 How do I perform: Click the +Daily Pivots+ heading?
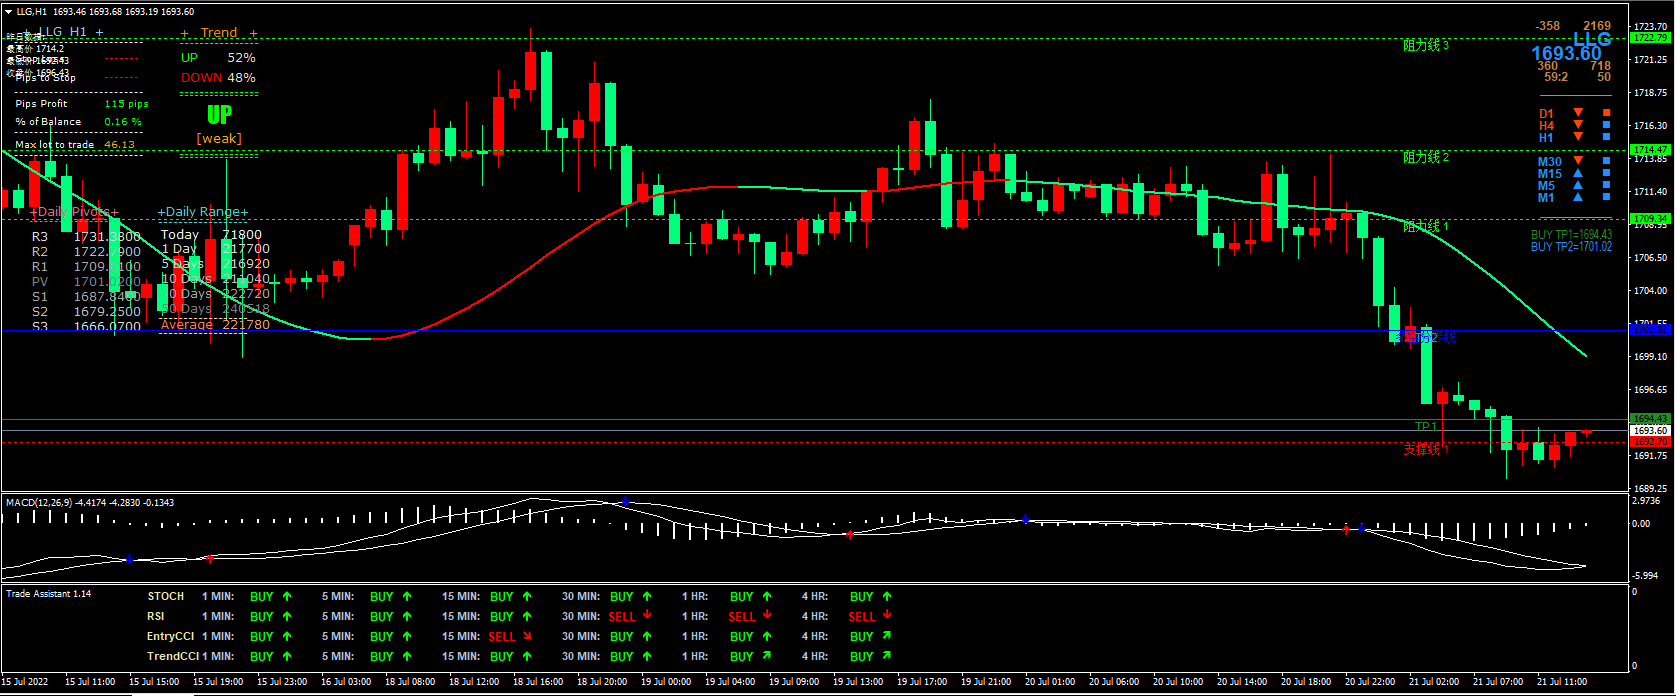[x=74, y=212]
